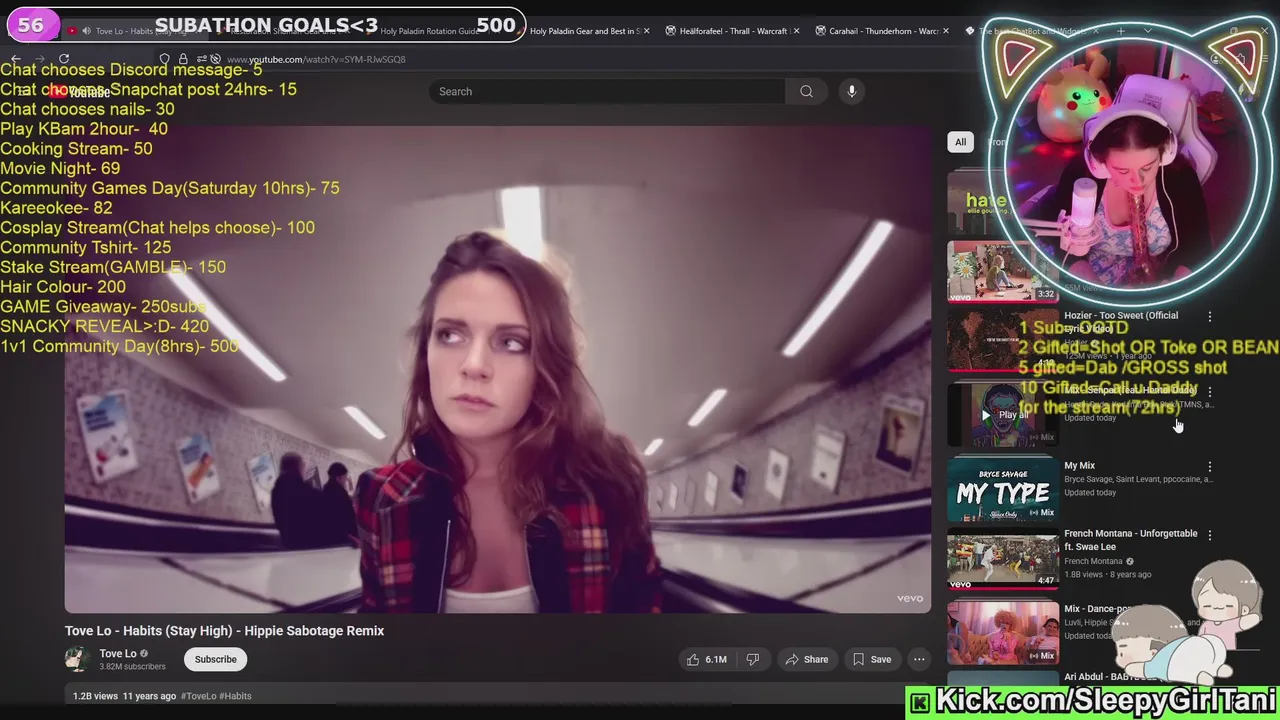Select the All filter chip
The width and height of the screenshot is (1280, 720).
tap(960, 142)
